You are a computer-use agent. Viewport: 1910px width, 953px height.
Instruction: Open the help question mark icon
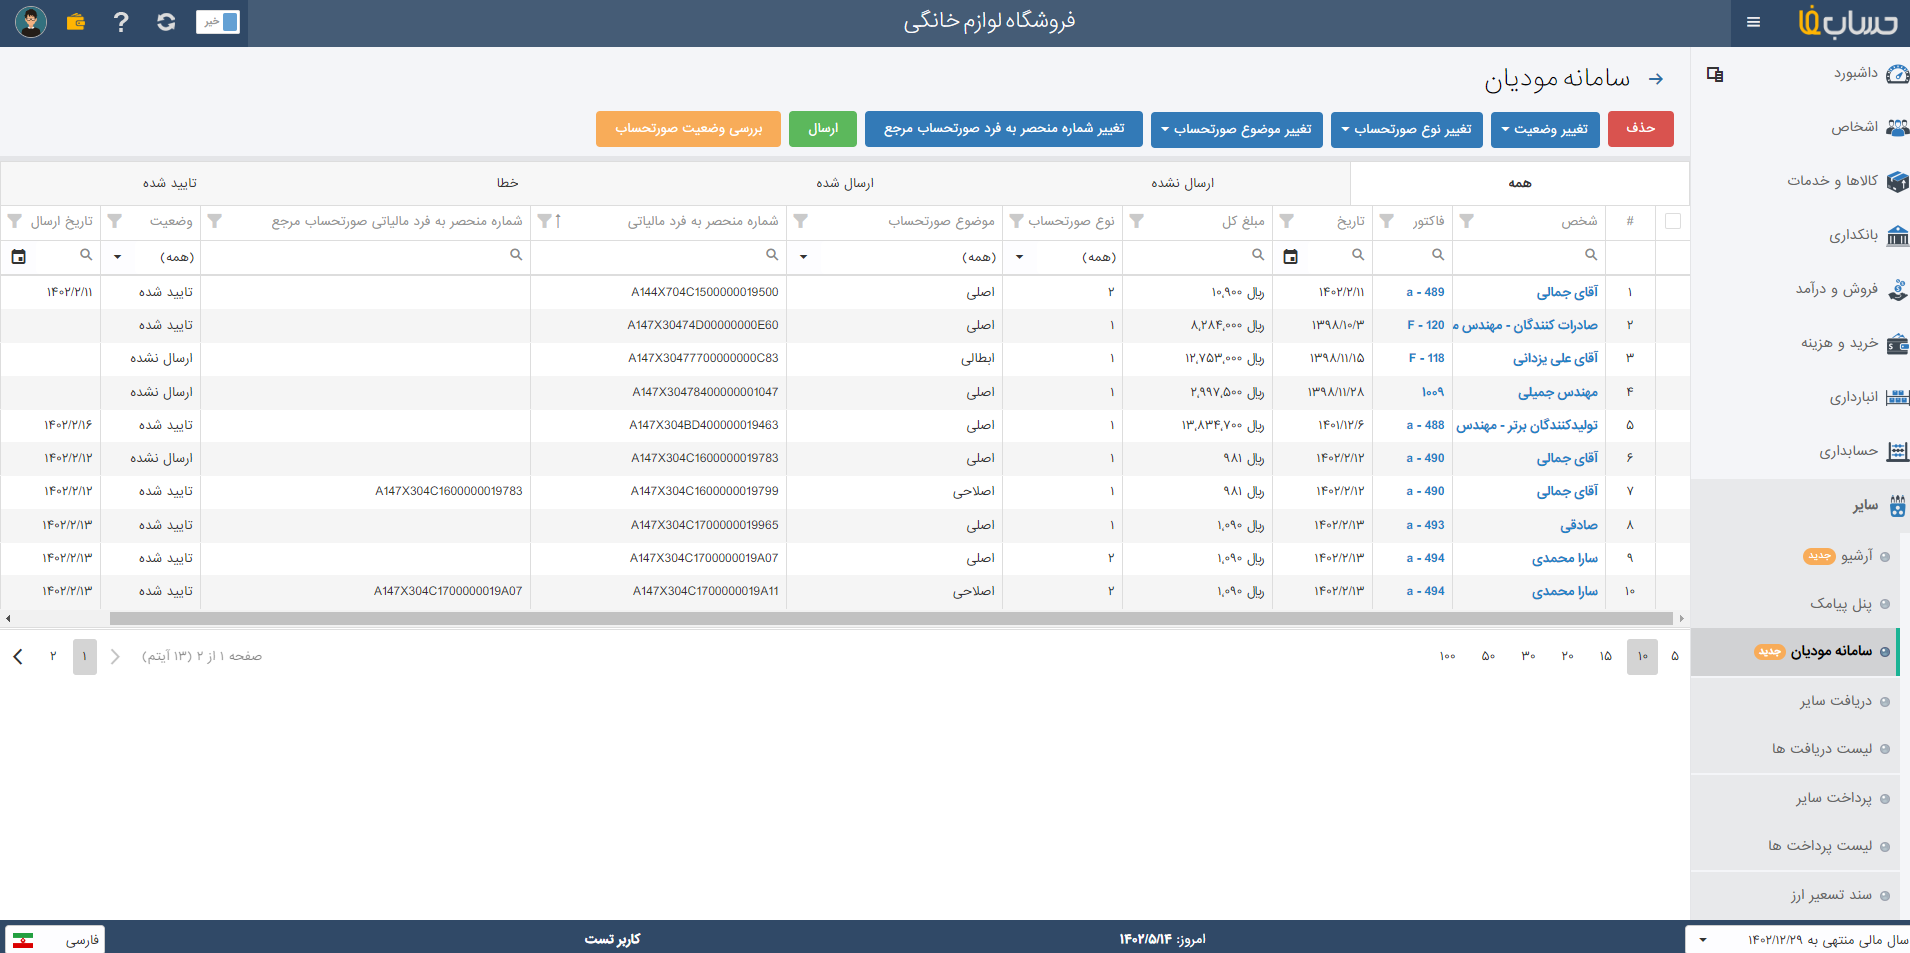click(x=121, y=22)
